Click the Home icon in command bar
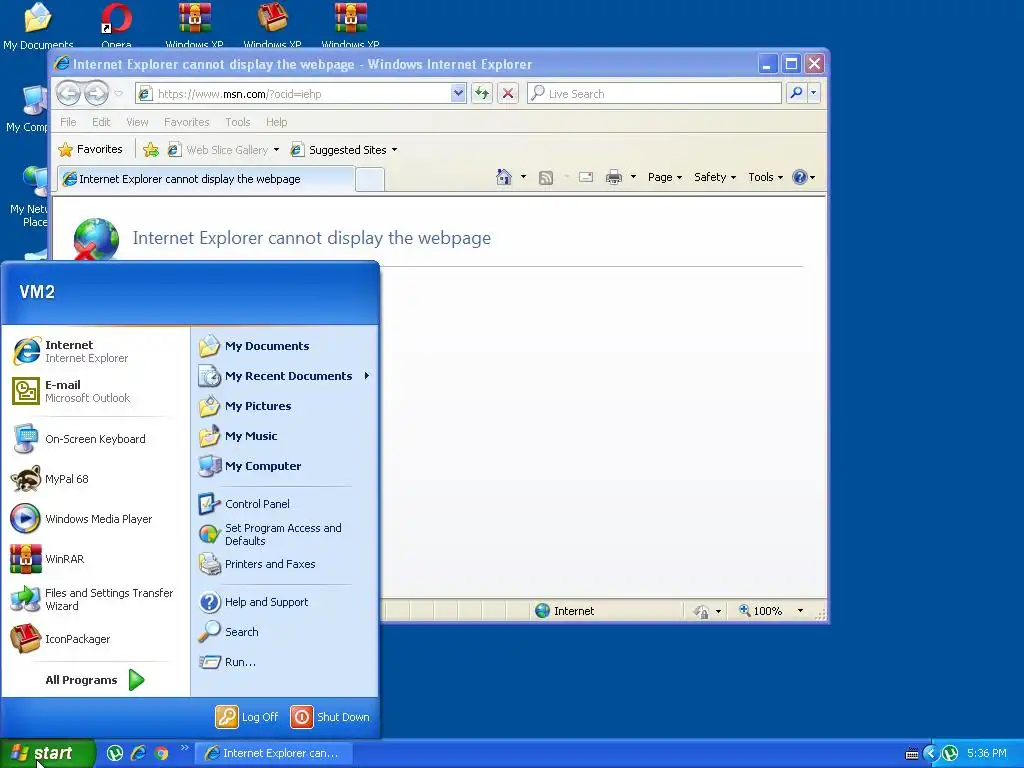 [x=504, y=177]
